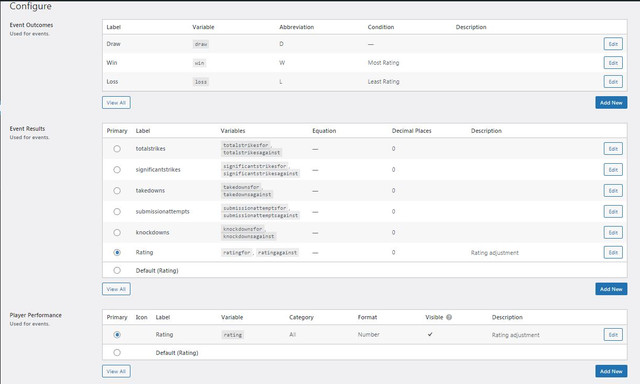Choose Default (Rating) in Player Performance
The width and height of the screenshot is (640, 384).
(117, 353)
